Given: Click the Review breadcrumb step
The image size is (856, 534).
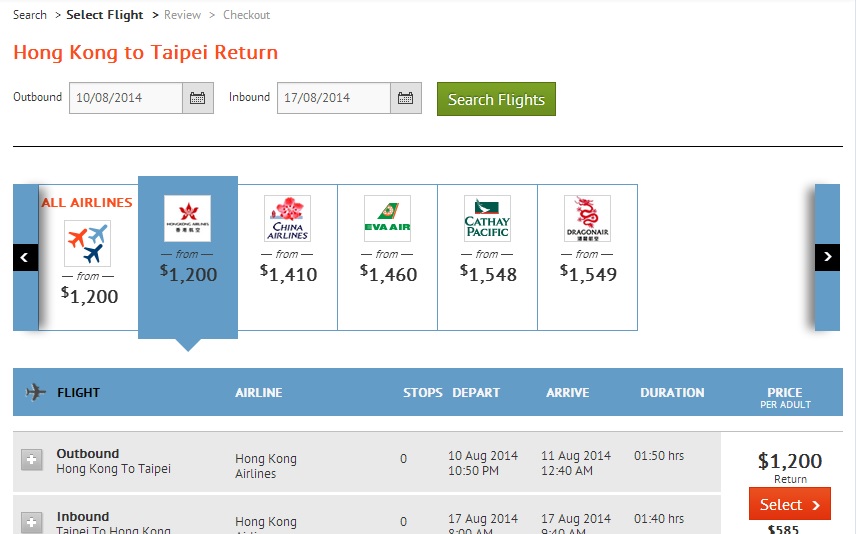Looking at the screenshot, I should (183, 15).
